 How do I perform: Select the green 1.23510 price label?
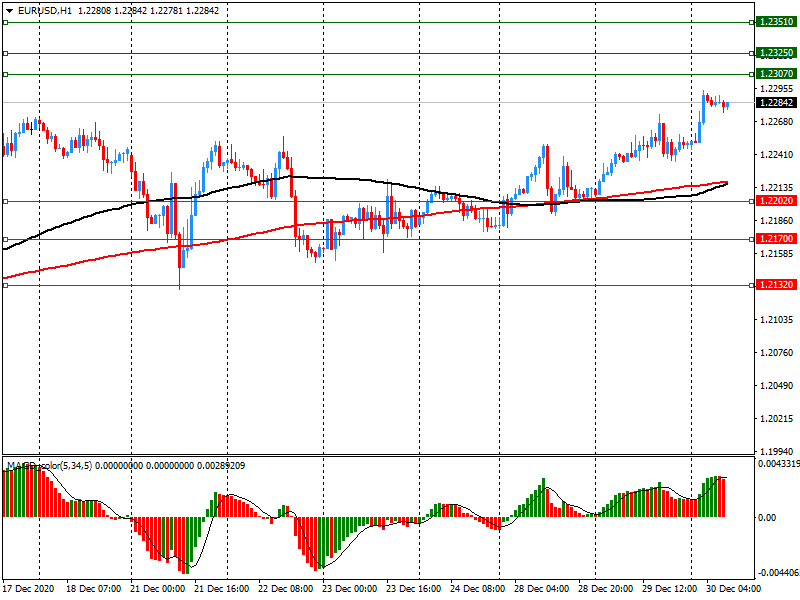coord(776,21)
